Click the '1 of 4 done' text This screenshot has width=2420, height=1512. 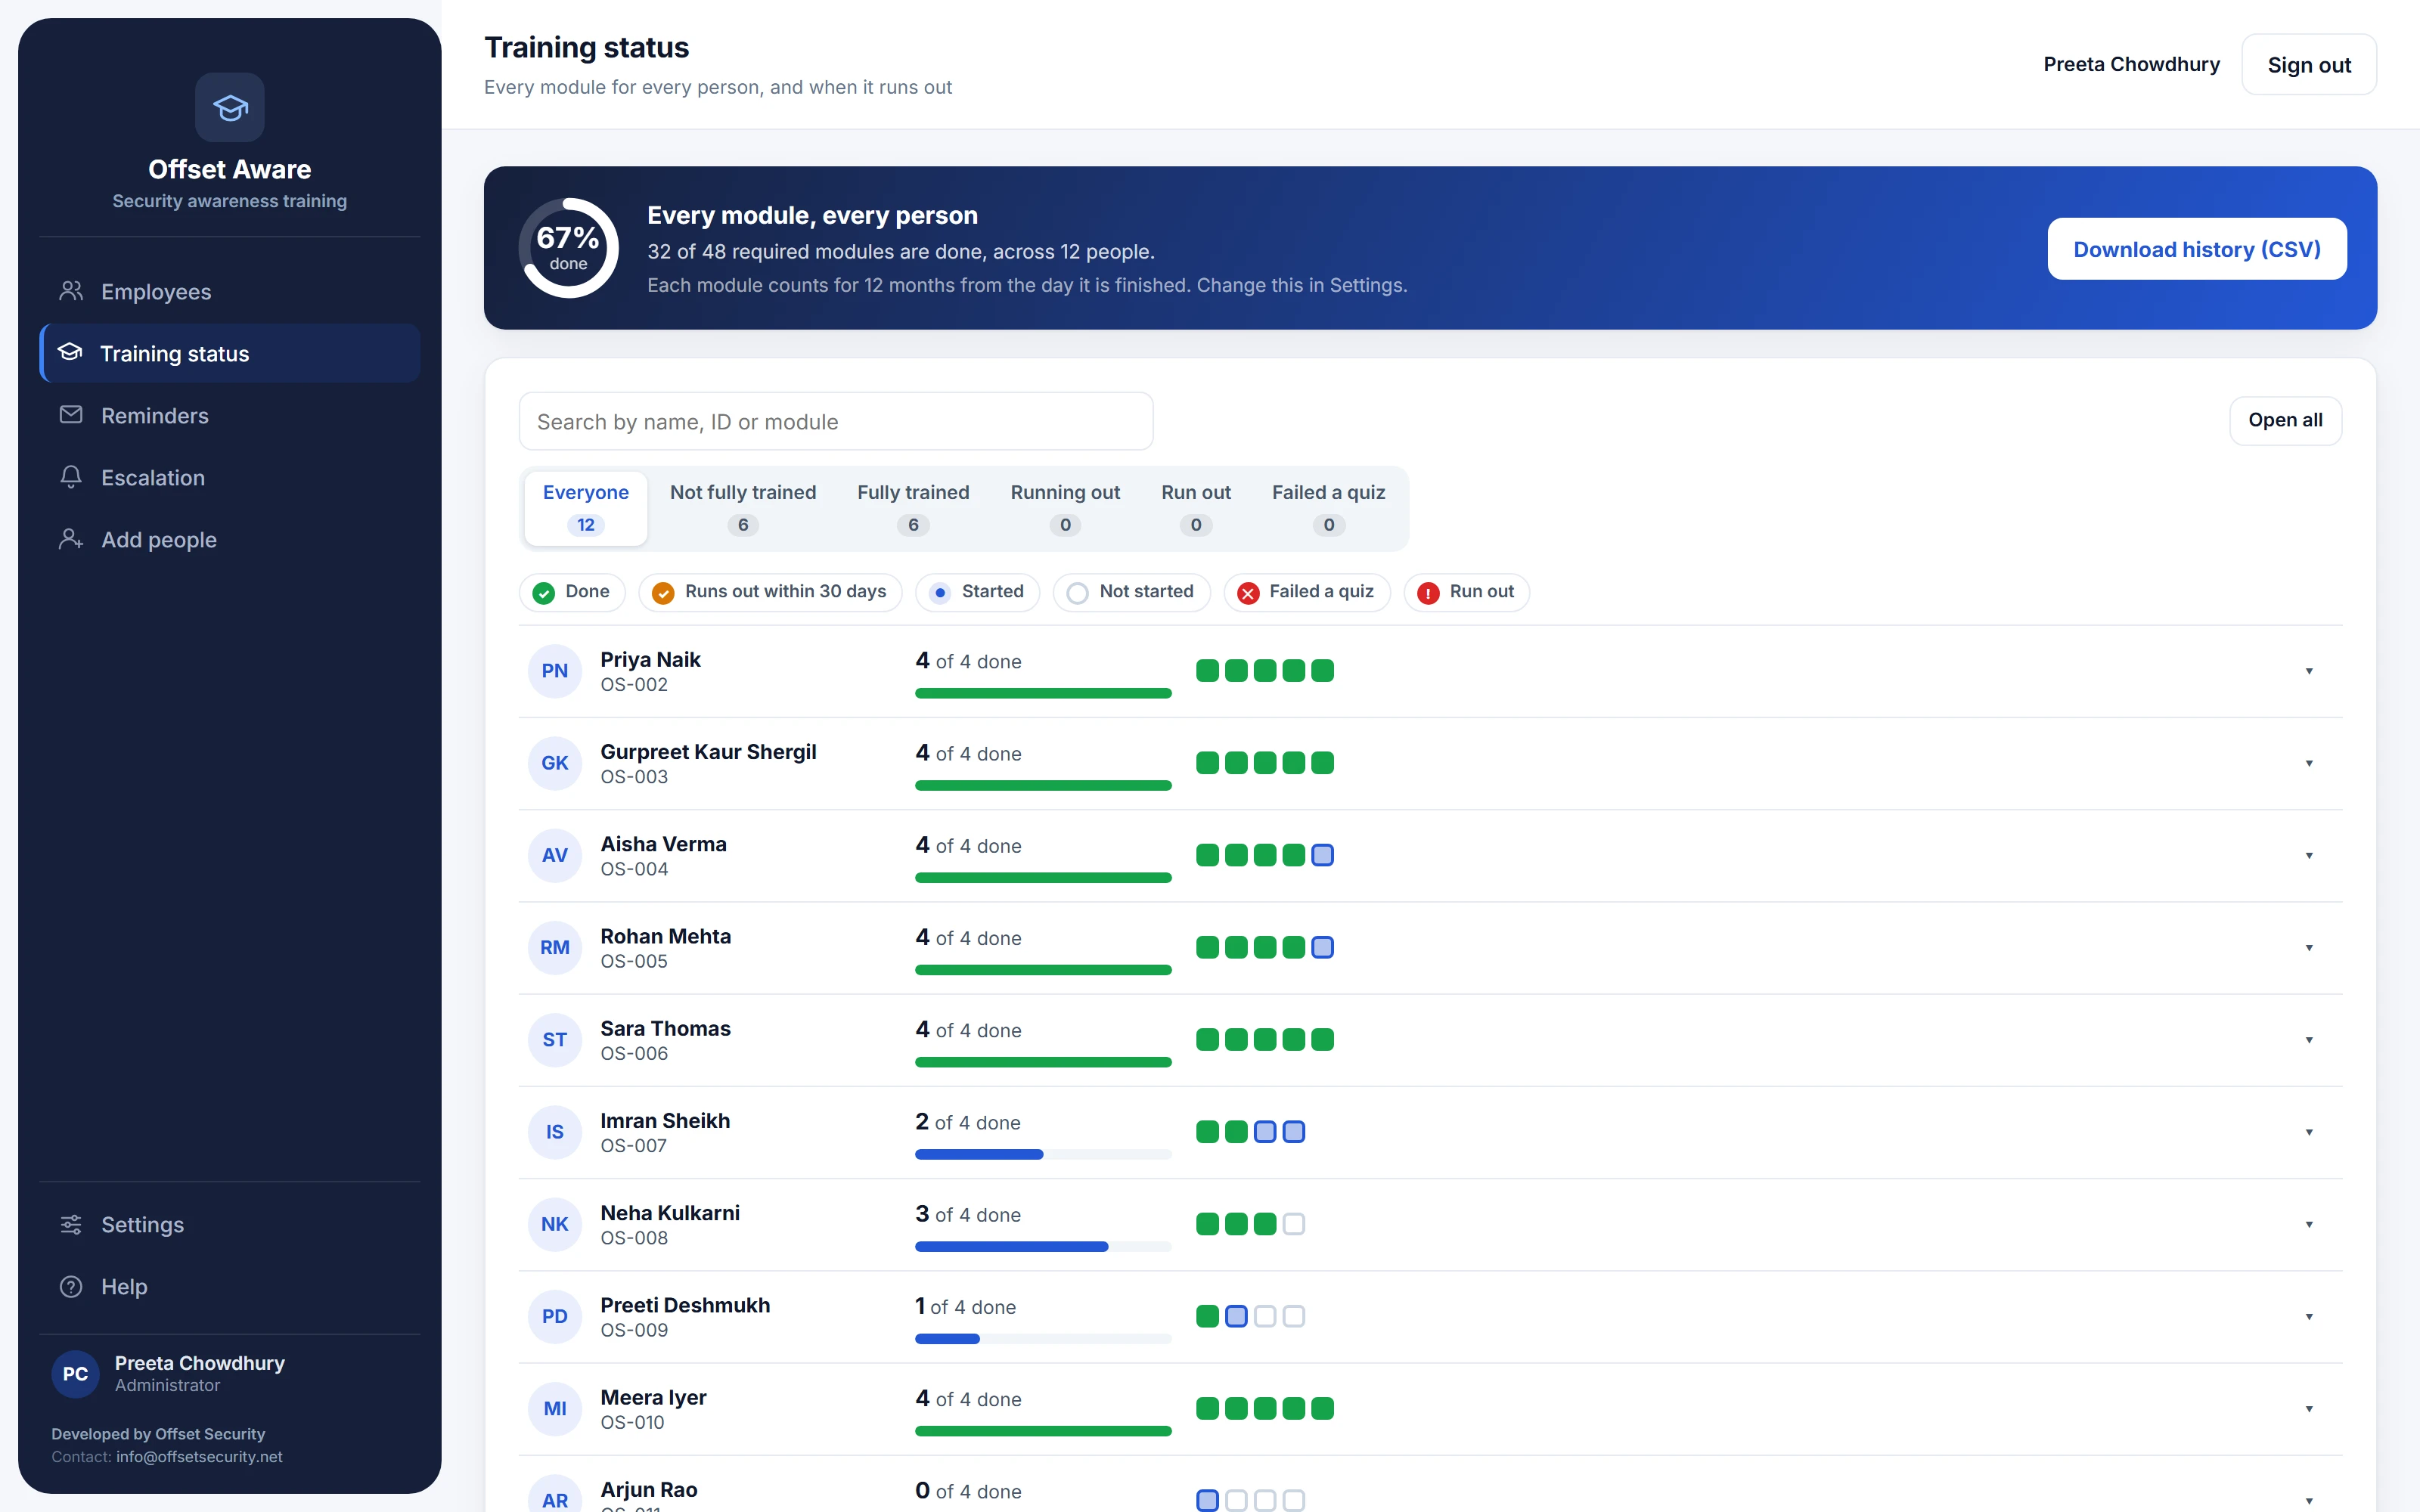[965, 1306]
